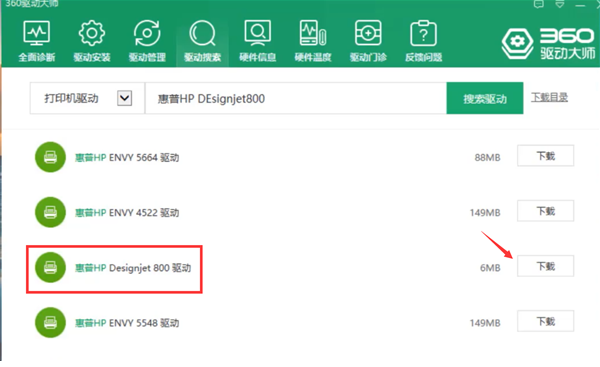Expand the 打印机驱动 category dropdown arrow

coord(124,98)
